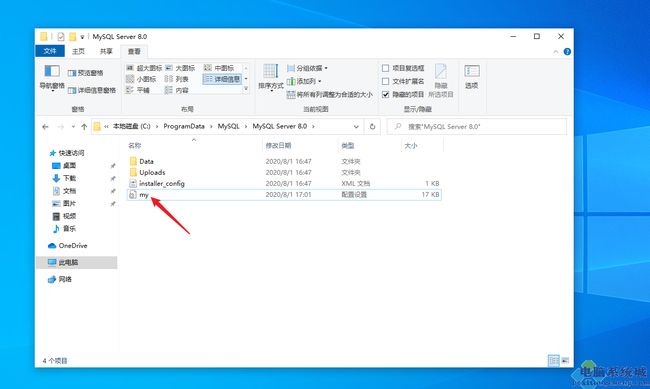Click ProgramData in the address bar
650x389 pixels.
[184, 126]
